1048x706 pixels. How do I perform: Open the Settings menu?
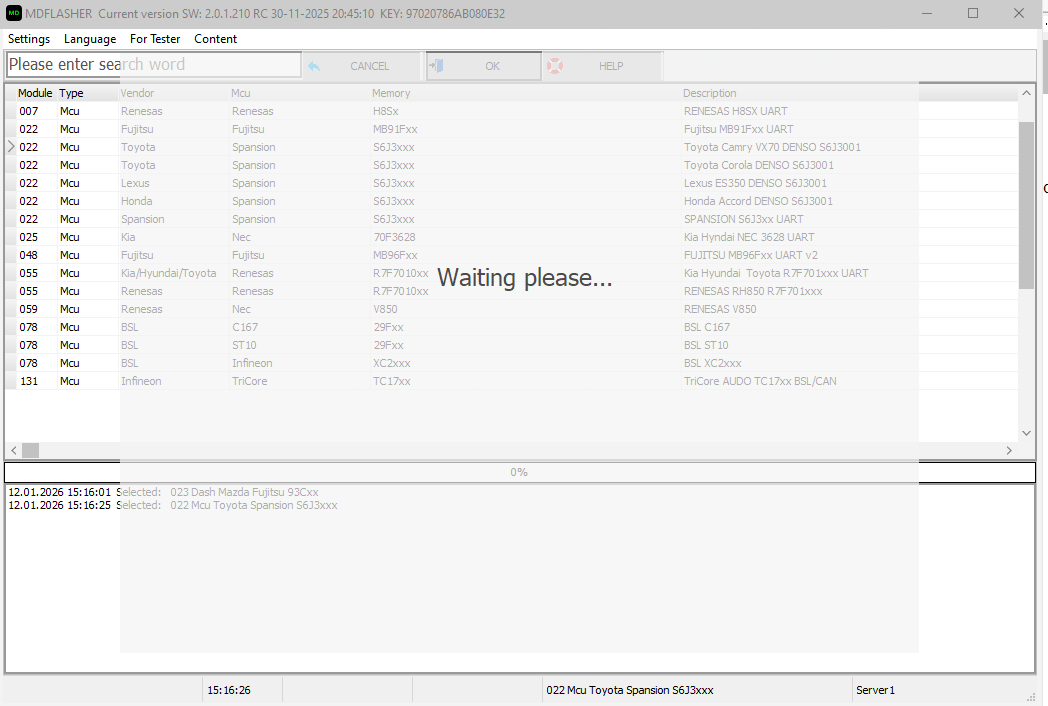(x=29, y=39)
